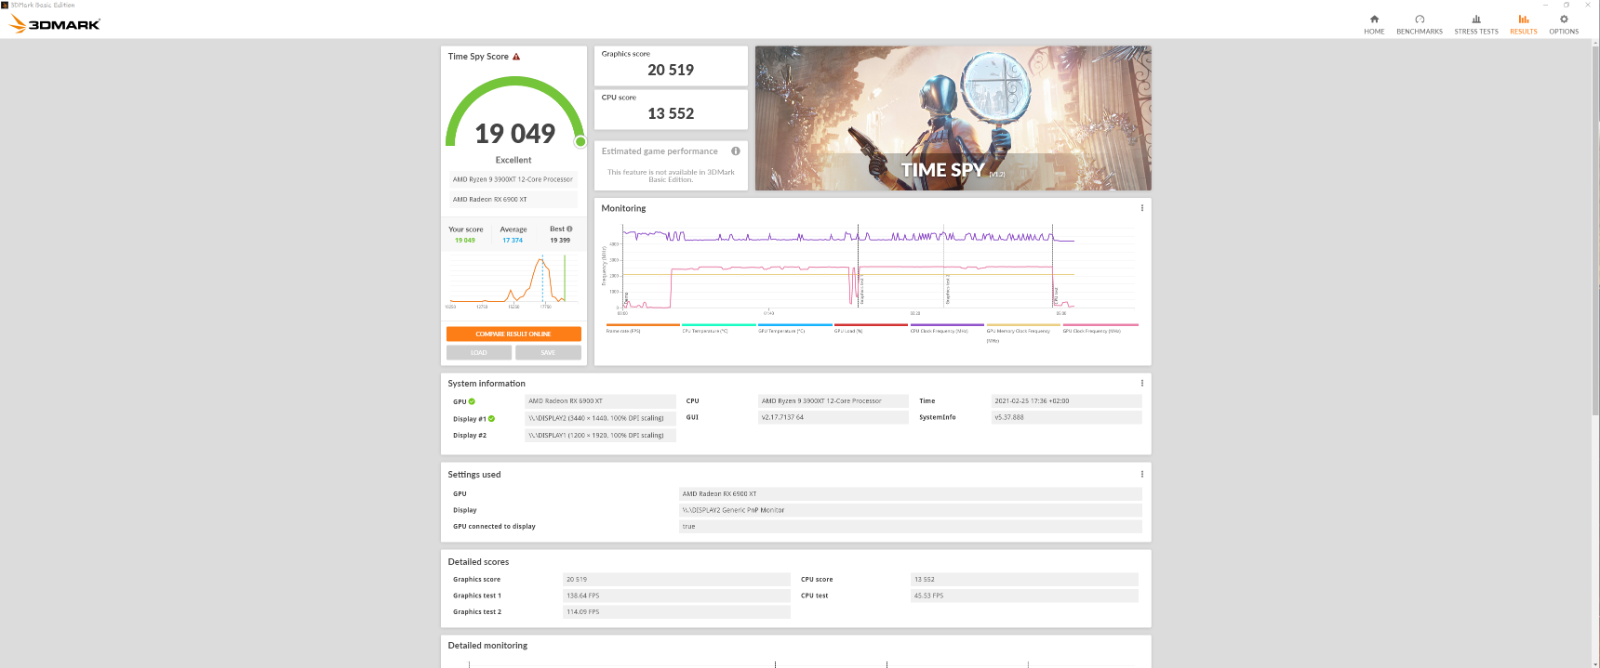The width and height of the screenshot is (1600, 668).
Task: Click Settings used Display Generic PnP Monitor
Action: pos(910,510)
